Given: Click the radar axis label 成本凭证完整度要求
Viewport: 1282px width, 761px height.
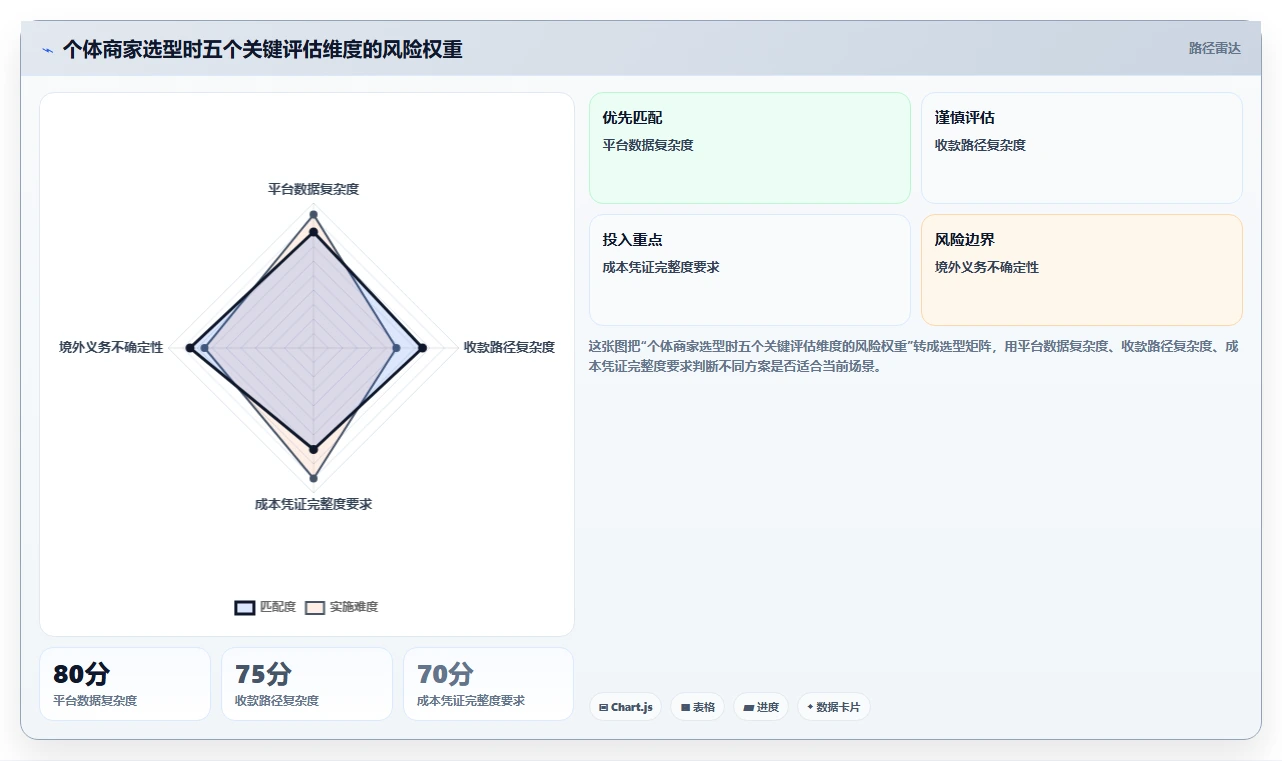Looking at the screenshot, I should click(313, 504).
